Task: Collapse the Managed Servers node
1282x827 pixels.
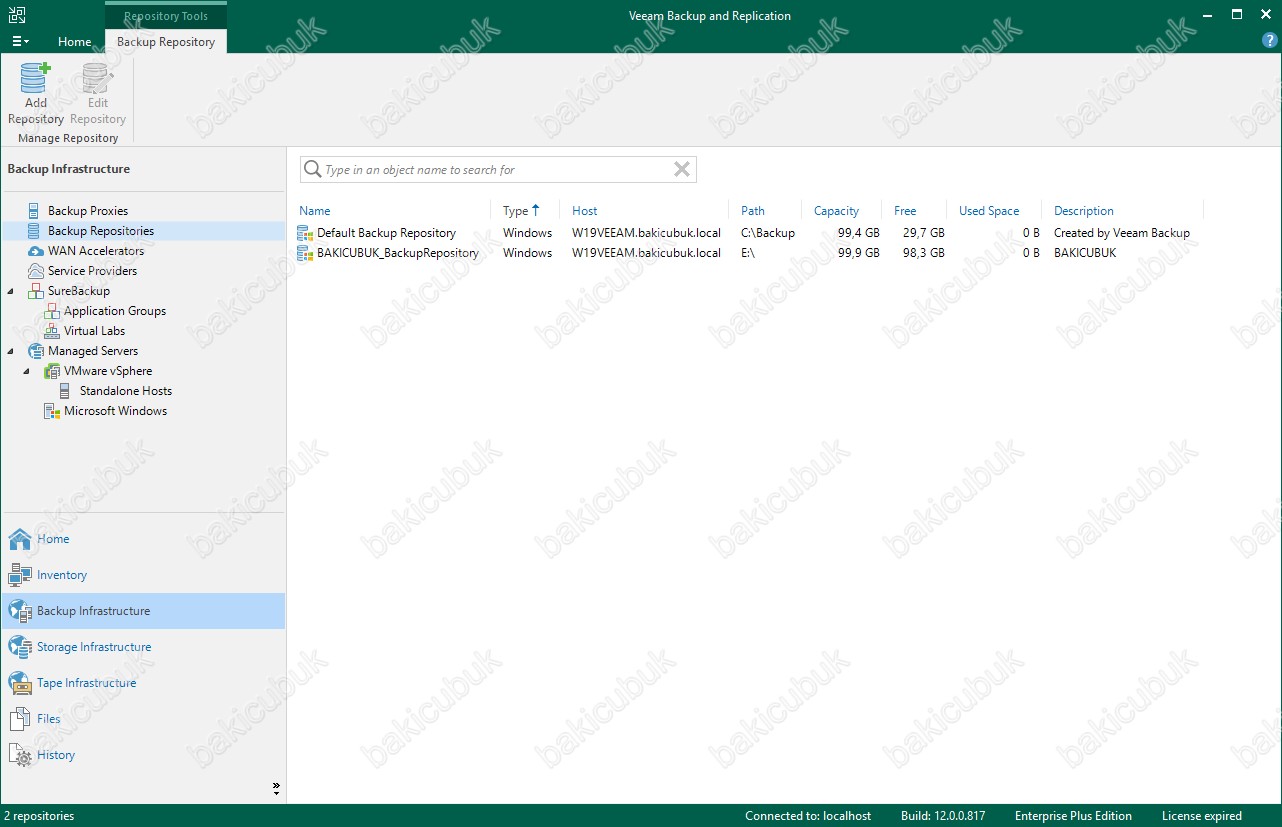Action: click(11, 351)
